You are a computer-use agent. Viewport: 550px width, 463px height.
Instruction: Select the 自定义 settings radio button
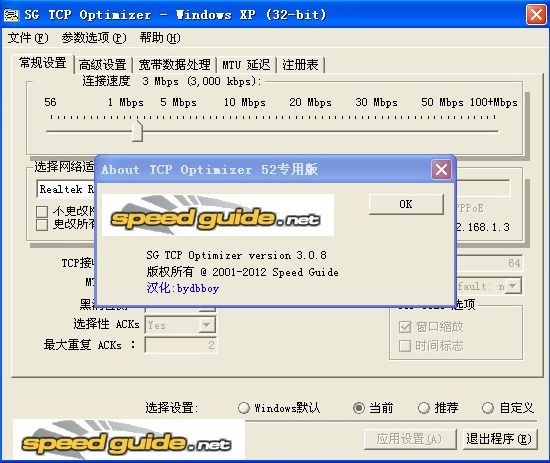(488, 408)
